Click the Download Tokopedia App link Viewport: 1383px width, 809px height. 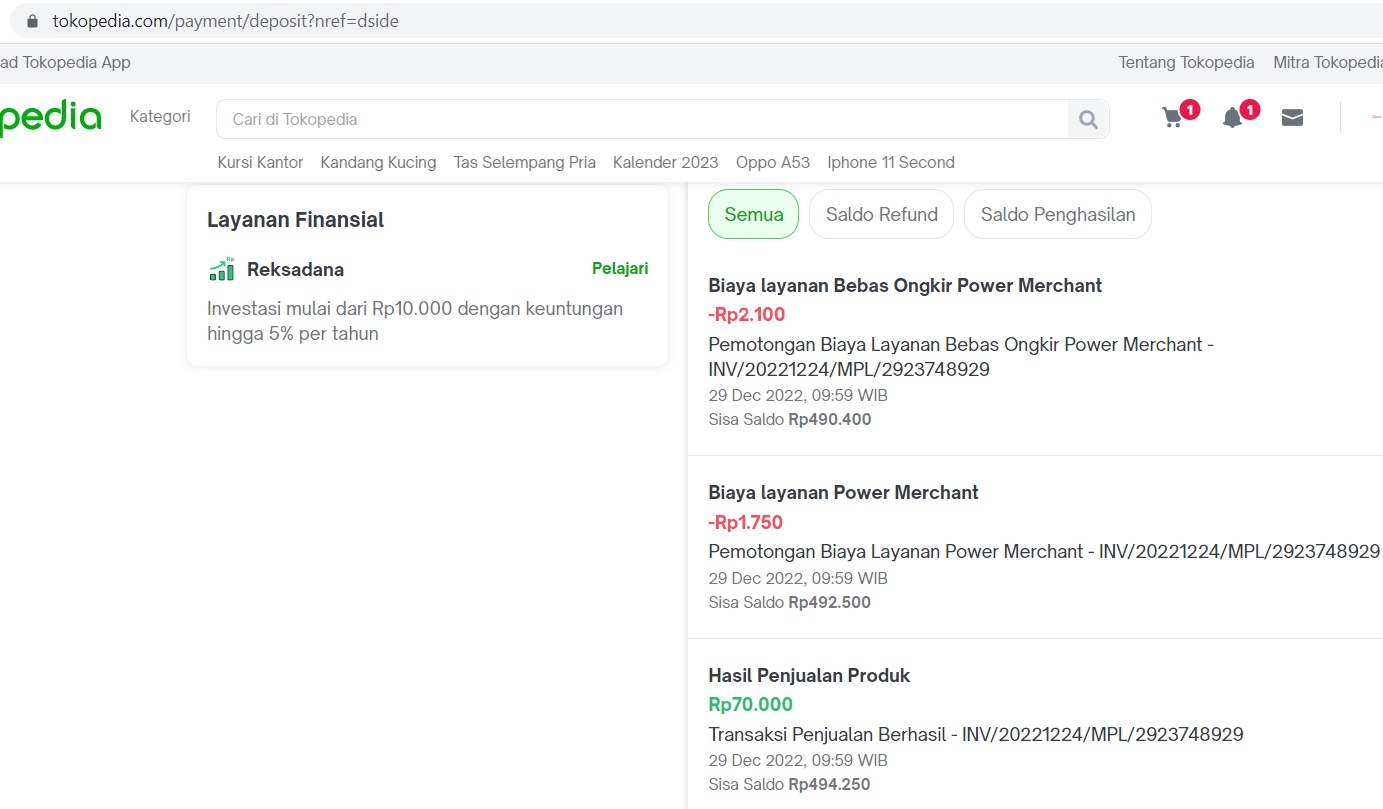coord(65,62)
